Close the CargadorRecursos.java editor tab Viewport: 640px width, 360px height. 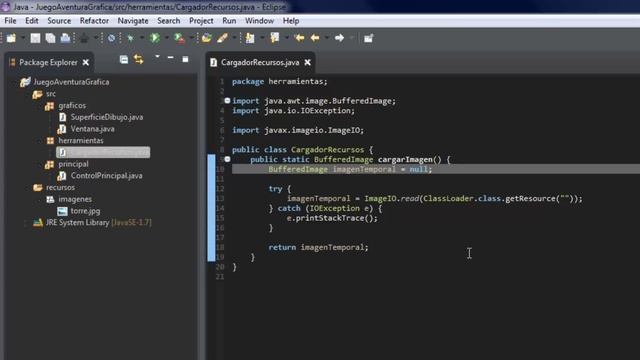click(x=307, y=62)
